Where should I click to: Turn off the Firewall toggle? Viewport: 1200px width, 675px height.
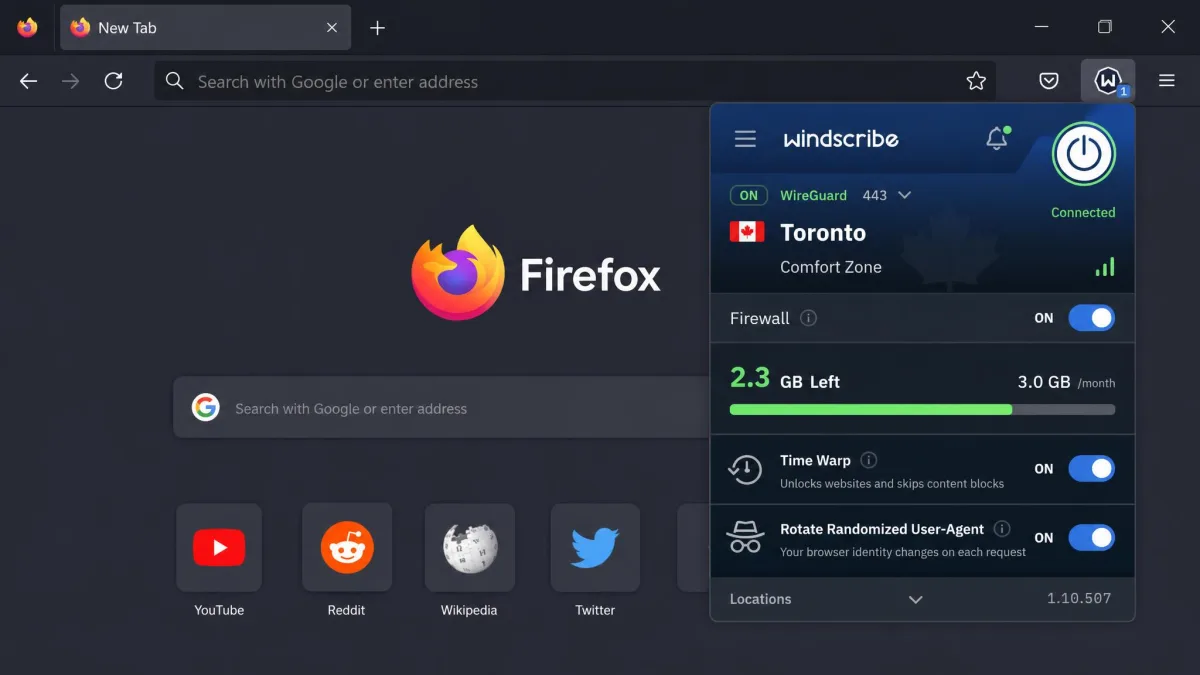pos(1091,318)
